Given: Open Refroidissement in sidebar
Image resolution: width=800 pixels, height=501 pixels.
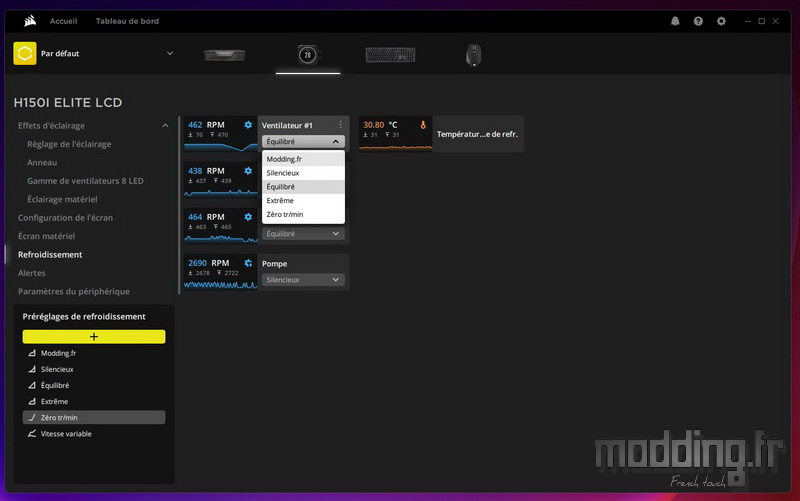Looking at the screenshot, I should point(50,254).
